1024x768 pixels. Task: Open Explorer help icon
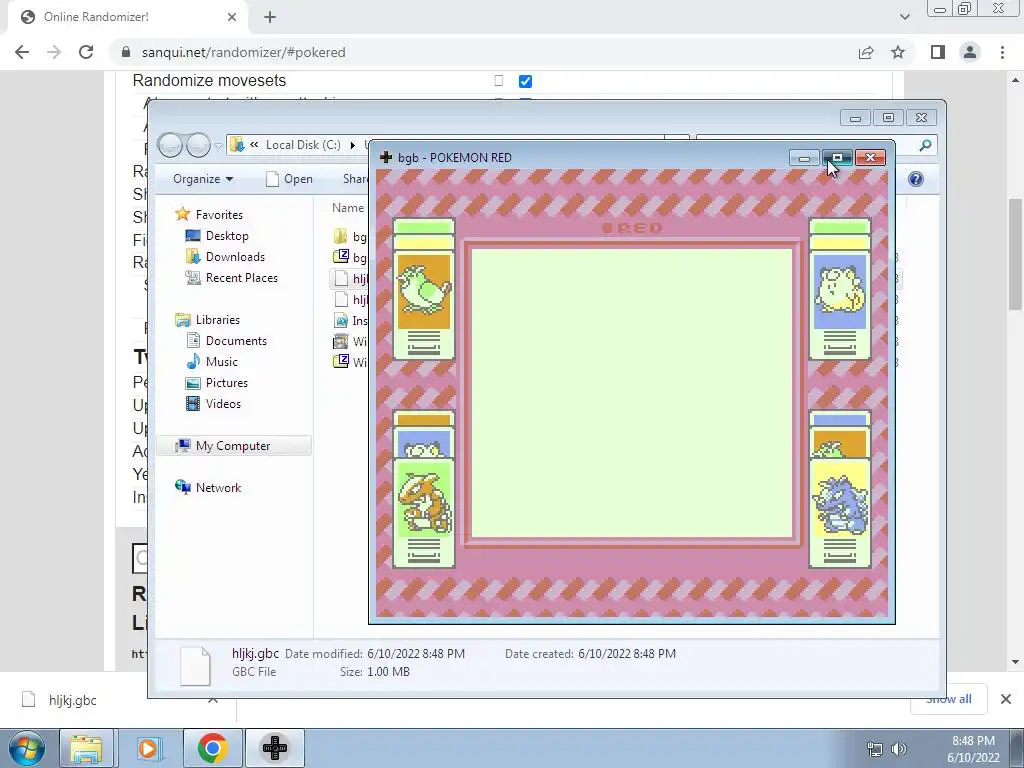[x=916, y=179]
